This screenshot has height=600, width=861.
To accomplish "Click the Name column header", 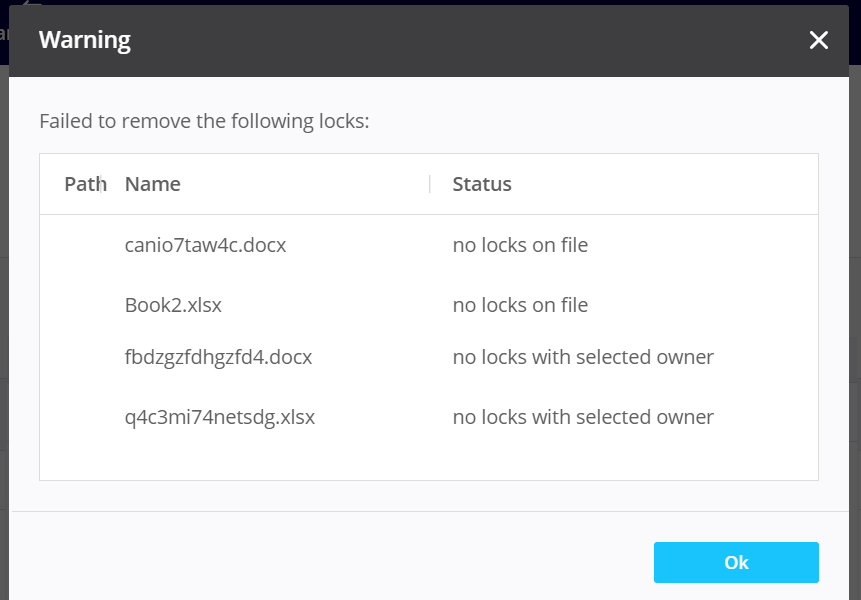I will click(152, 184).
